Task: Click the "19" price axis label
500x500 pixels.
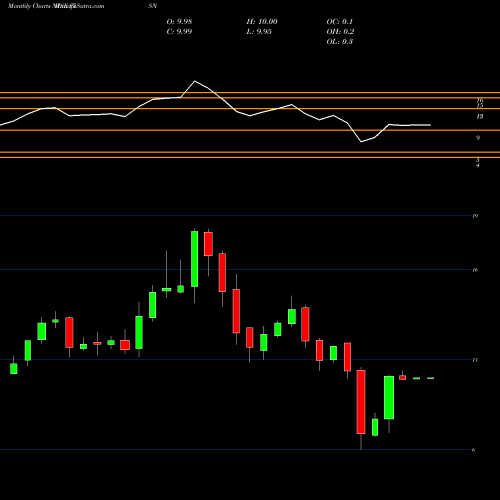Action: 475,216
